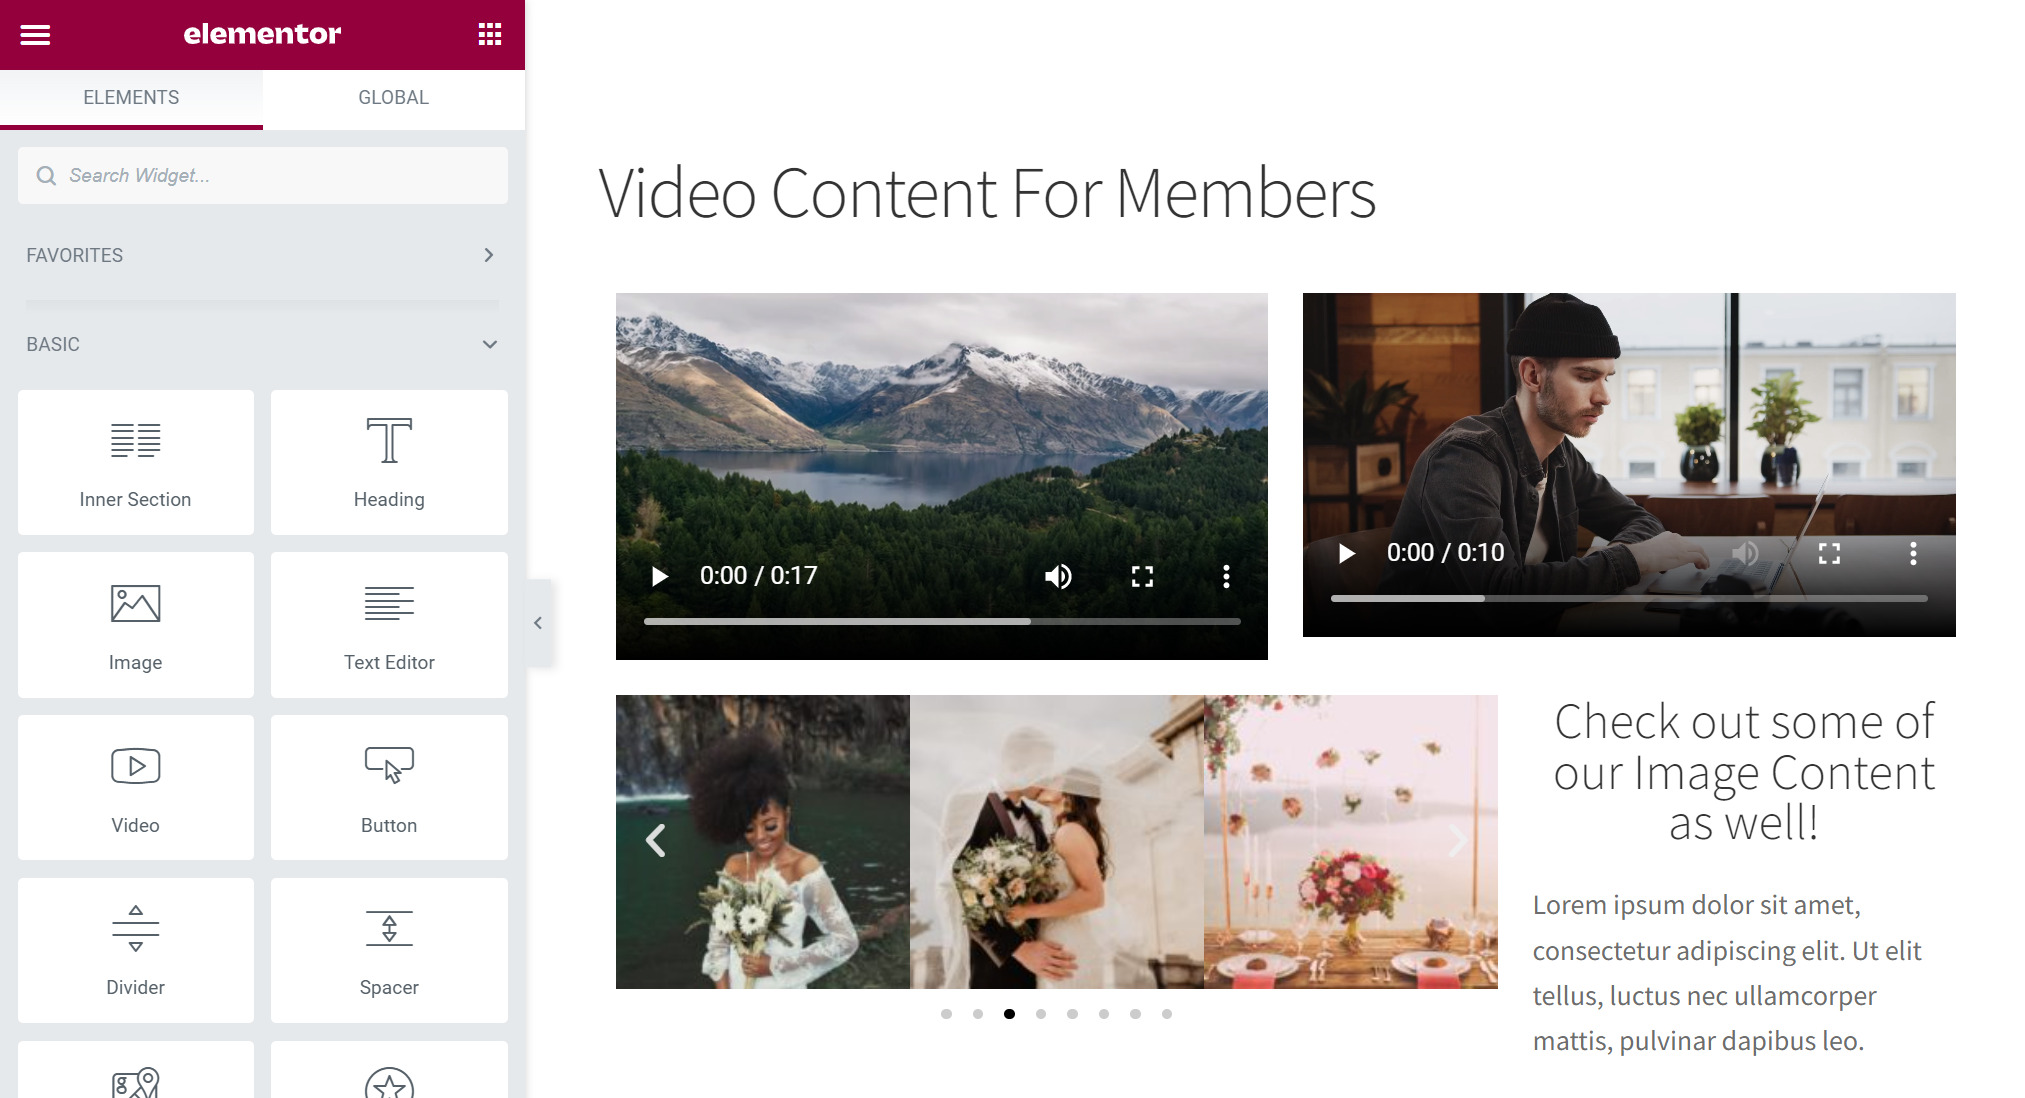Collapse the BASIC elements section
This screenshot has height=1098, width=2025.
click(491, 345)
